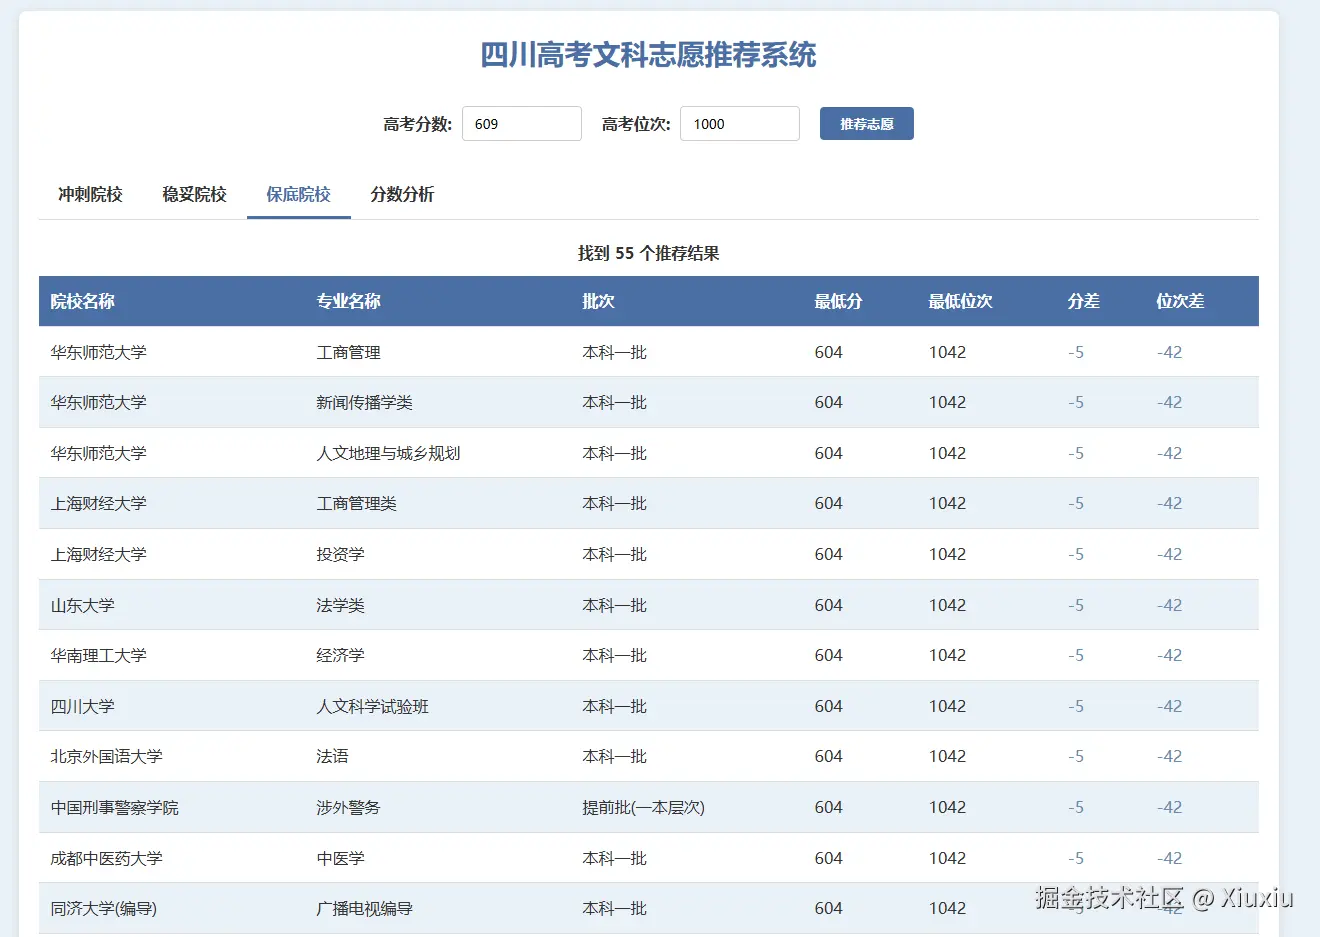1320x937 pixels.
Task: Click the 高考分数 input field showing 609
Action: click(x=522, y=124)
